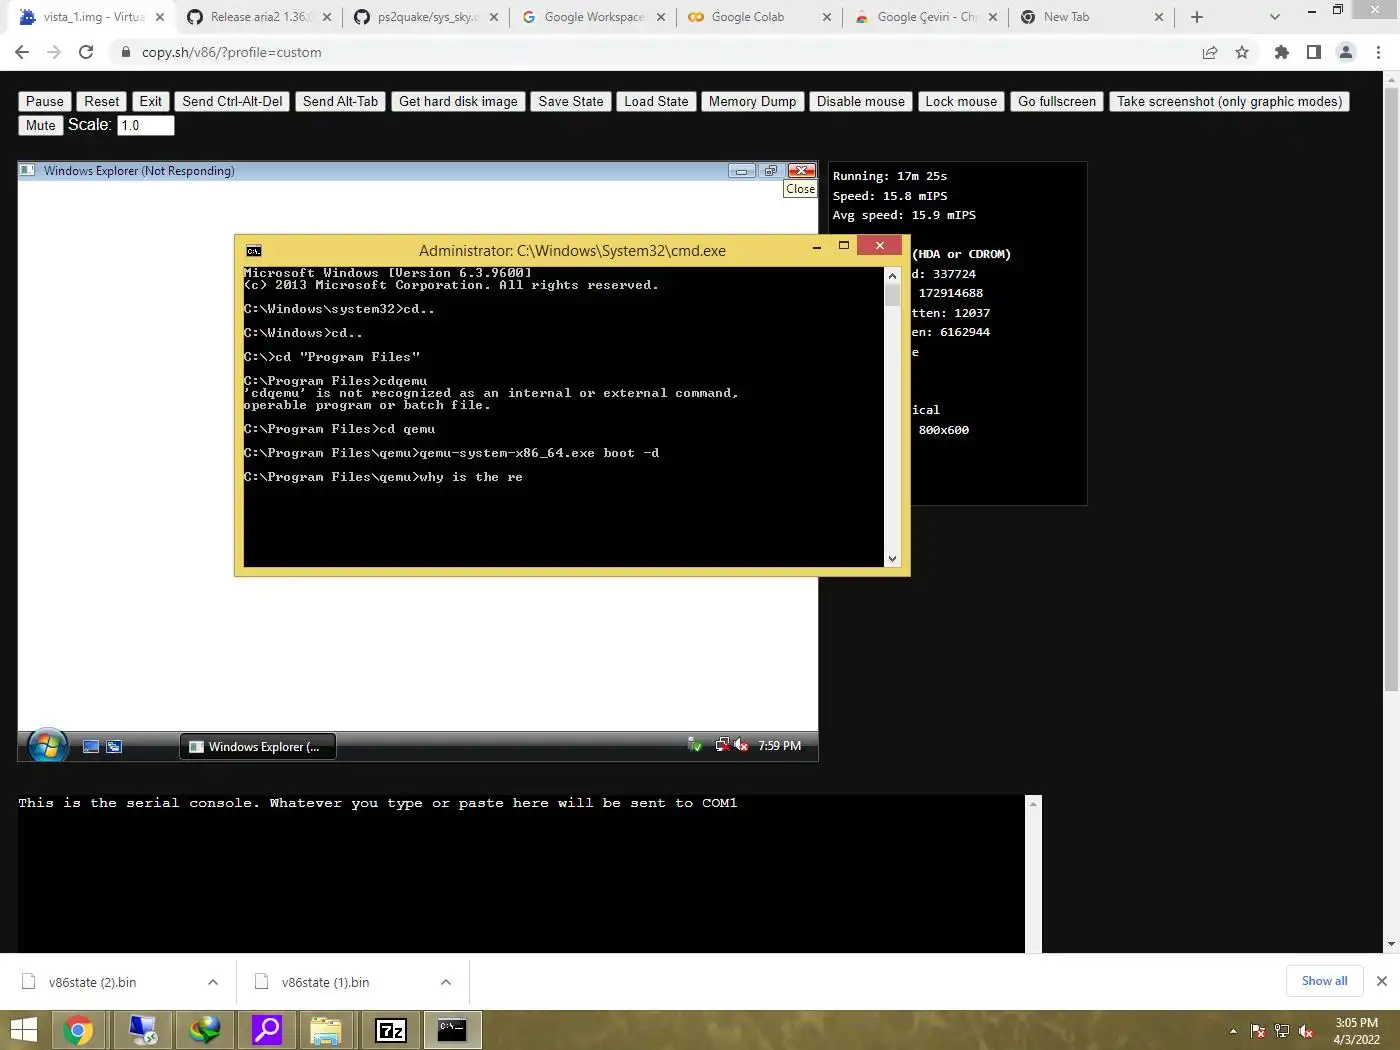Click the Load State button

click(656, 101)
